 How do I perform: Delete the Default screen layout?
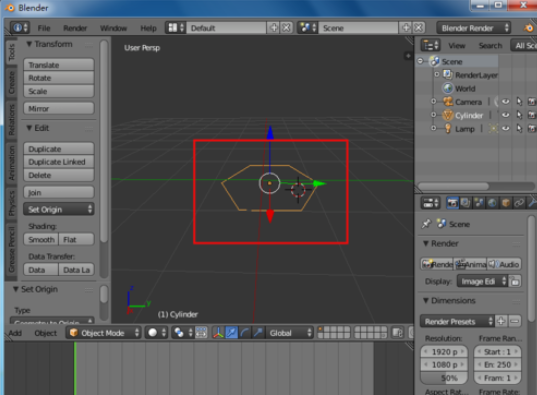[x=286, y=27]
